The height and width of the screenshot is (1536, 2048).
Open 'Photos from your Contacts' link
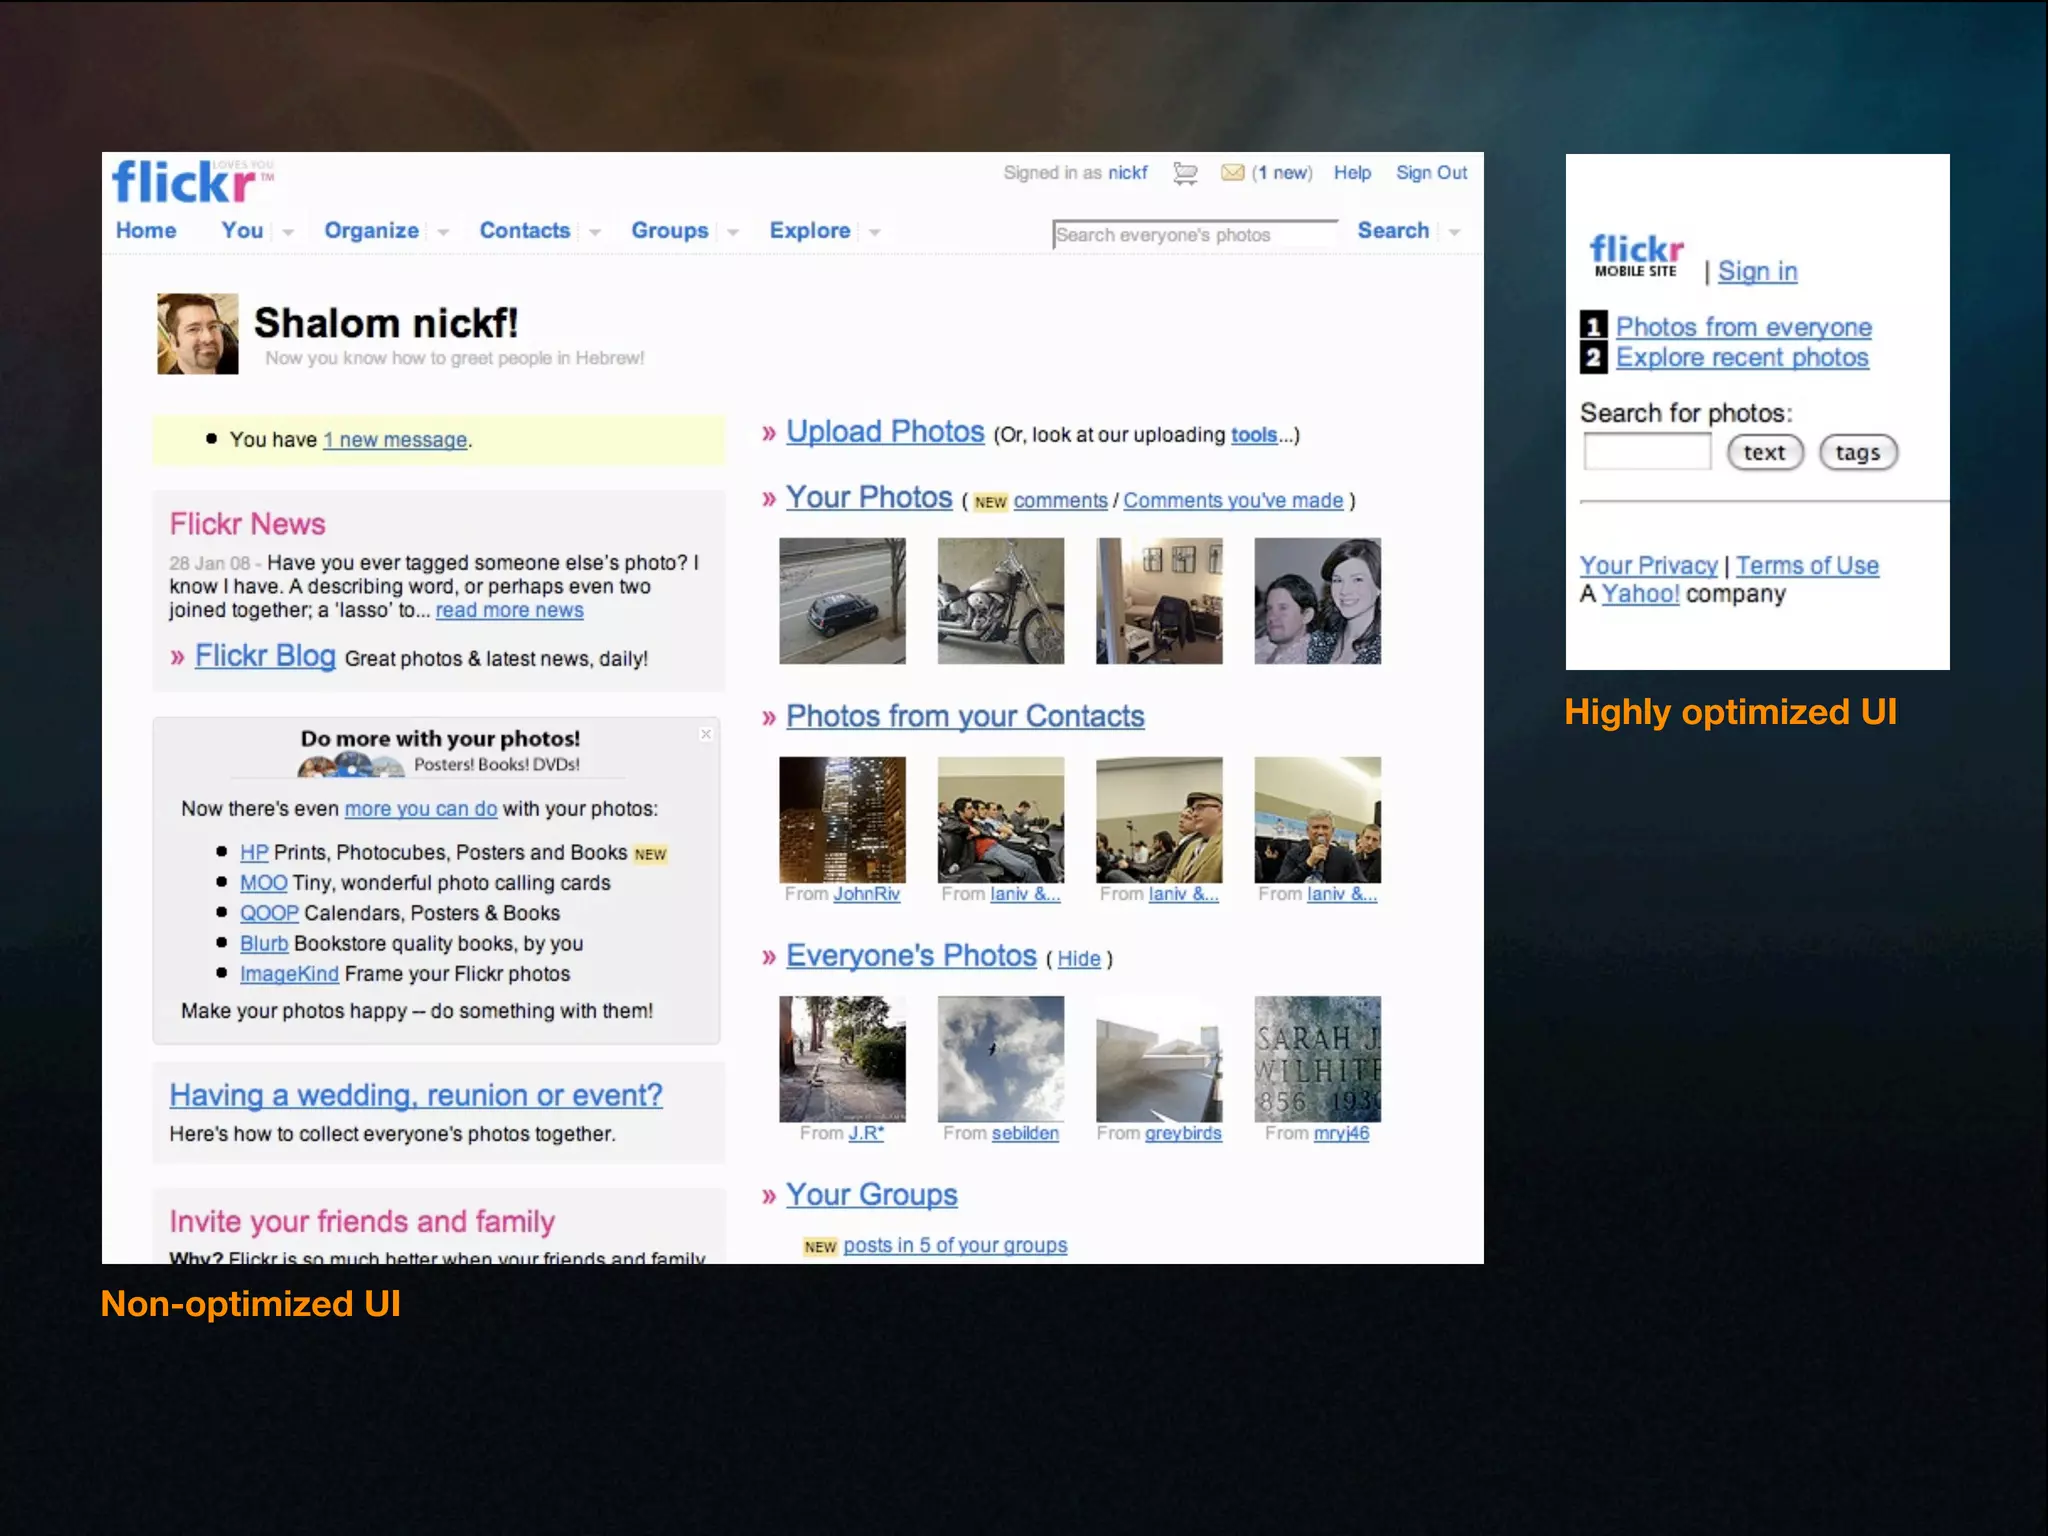(965, 716)
